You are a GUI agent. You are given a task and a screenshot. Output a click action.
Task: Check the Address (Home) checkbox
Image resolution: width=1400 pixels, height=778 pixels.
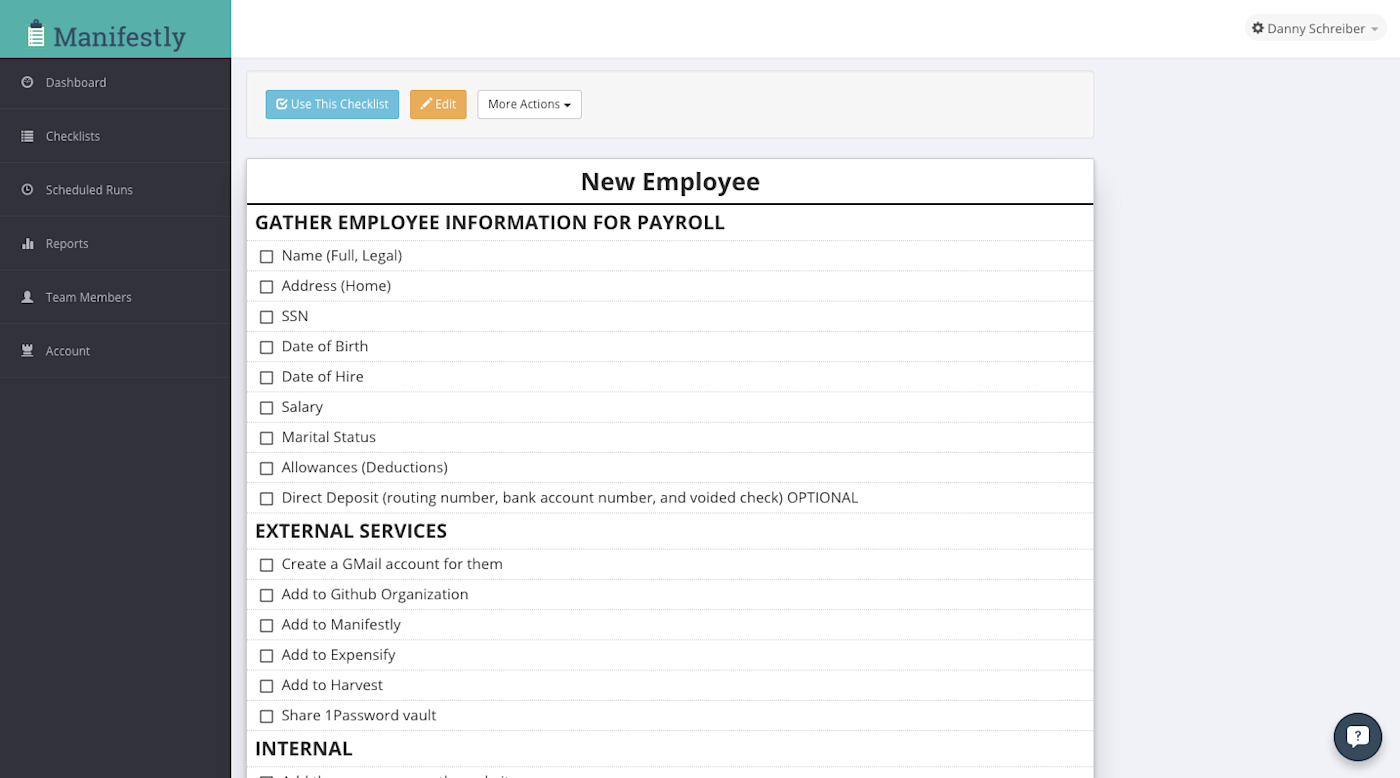tap(266, 287)
